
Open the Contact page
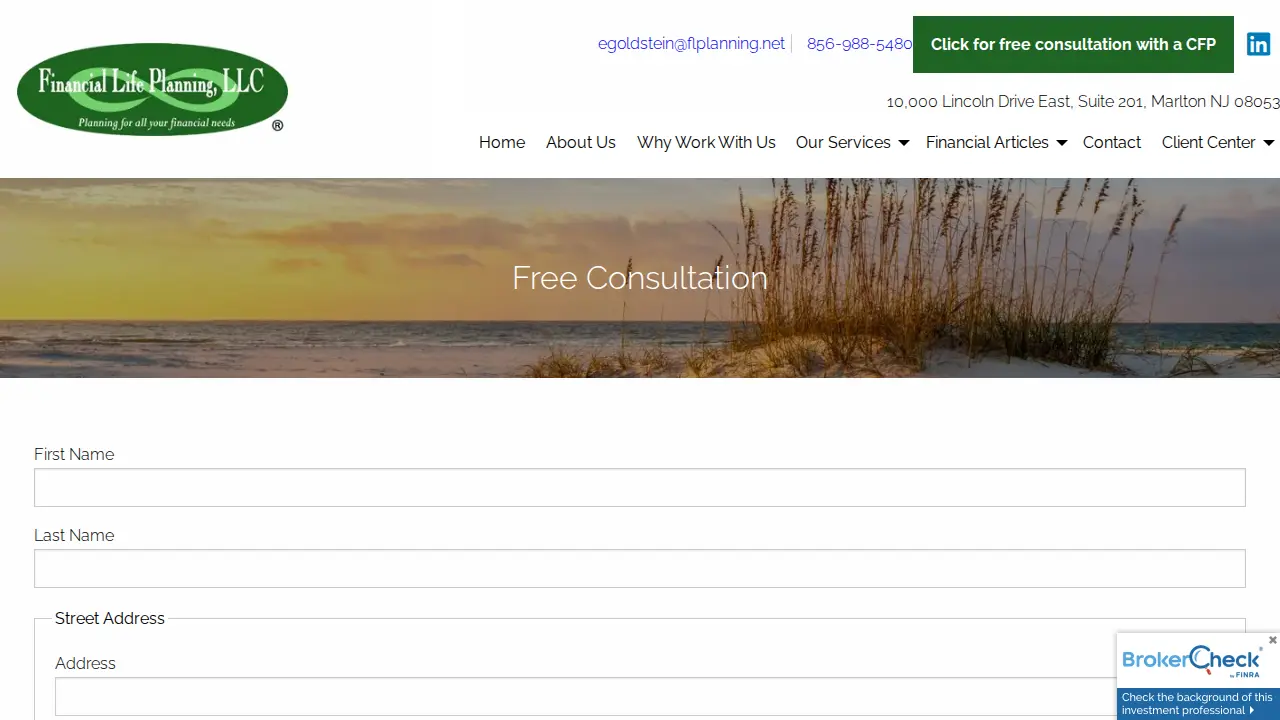coord(1112,142)
